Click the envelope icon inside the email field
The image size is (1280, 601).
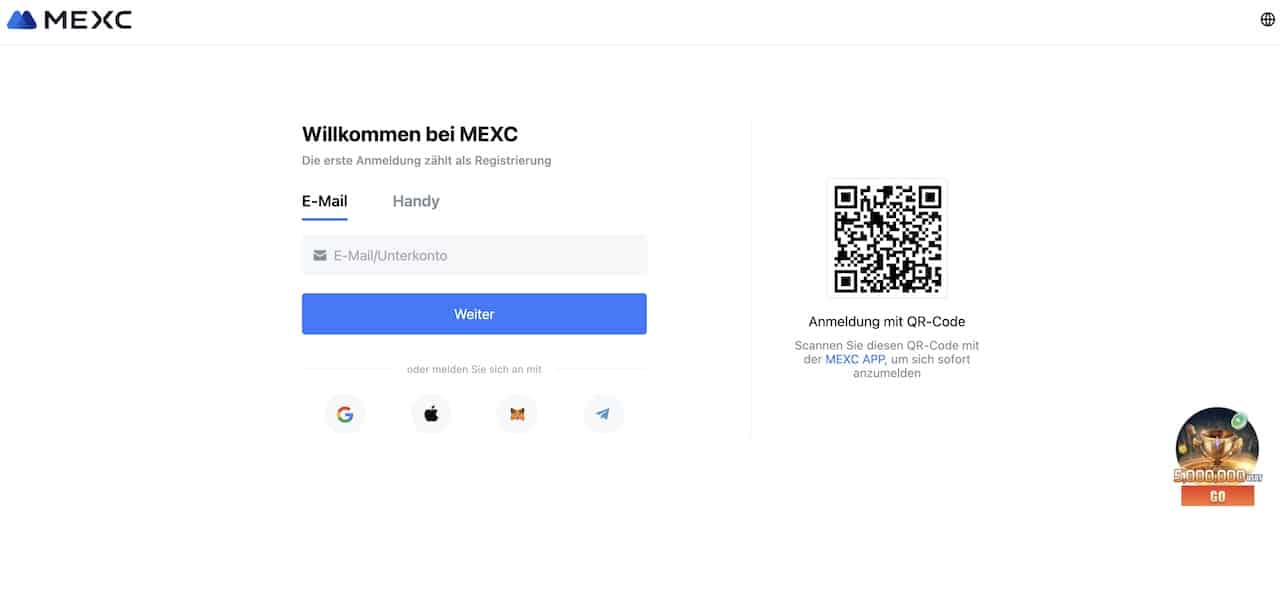(x=319, y=255)
